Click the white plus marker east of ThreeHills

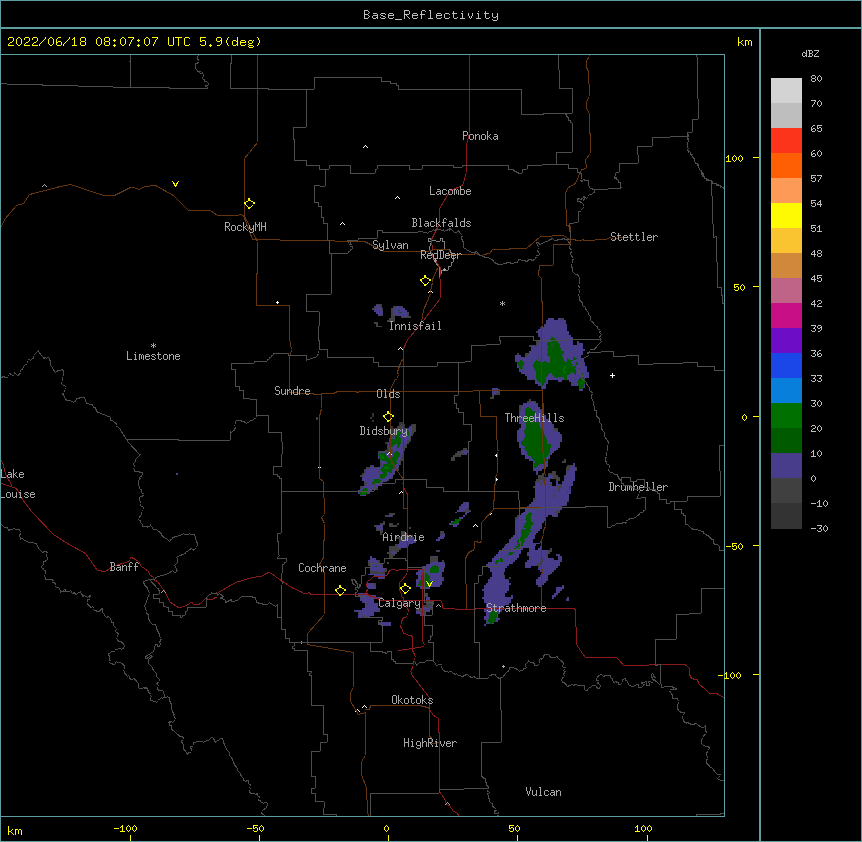click(612, 375)
